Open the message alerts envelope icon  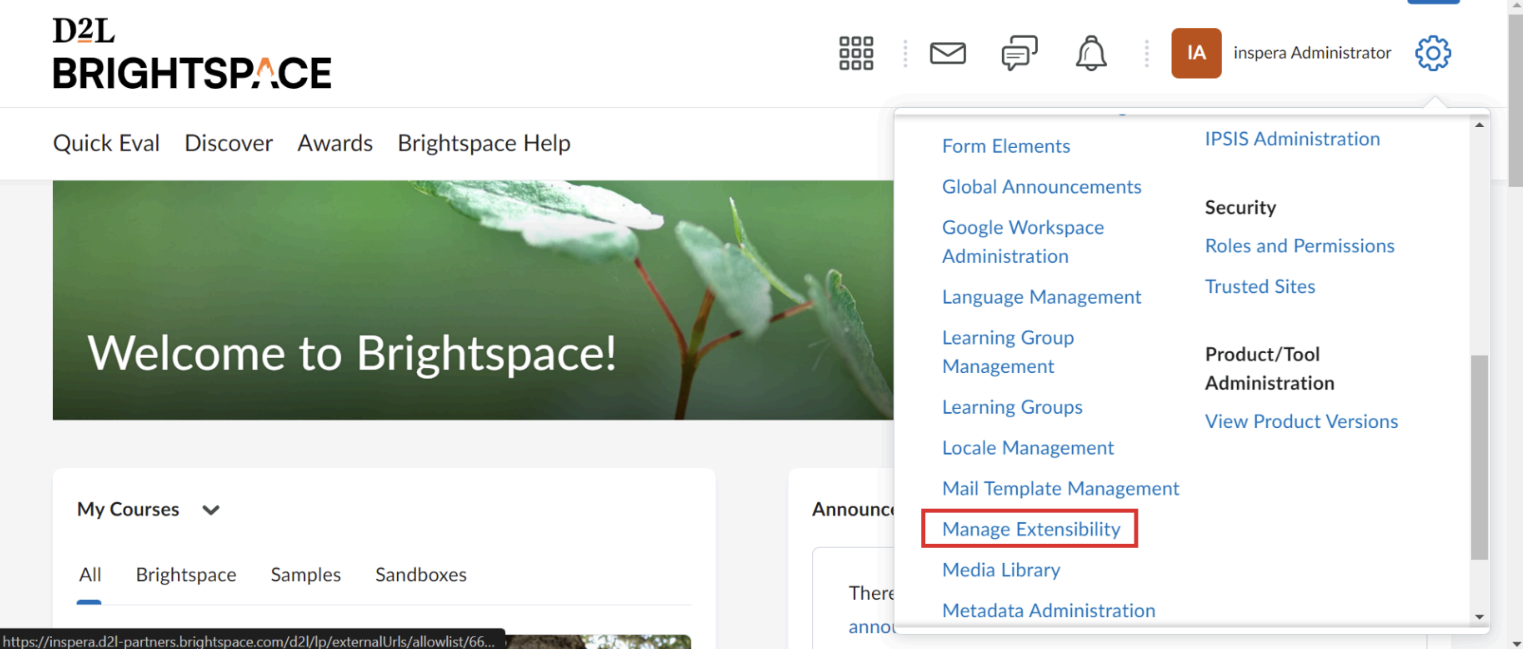point(947,53)
